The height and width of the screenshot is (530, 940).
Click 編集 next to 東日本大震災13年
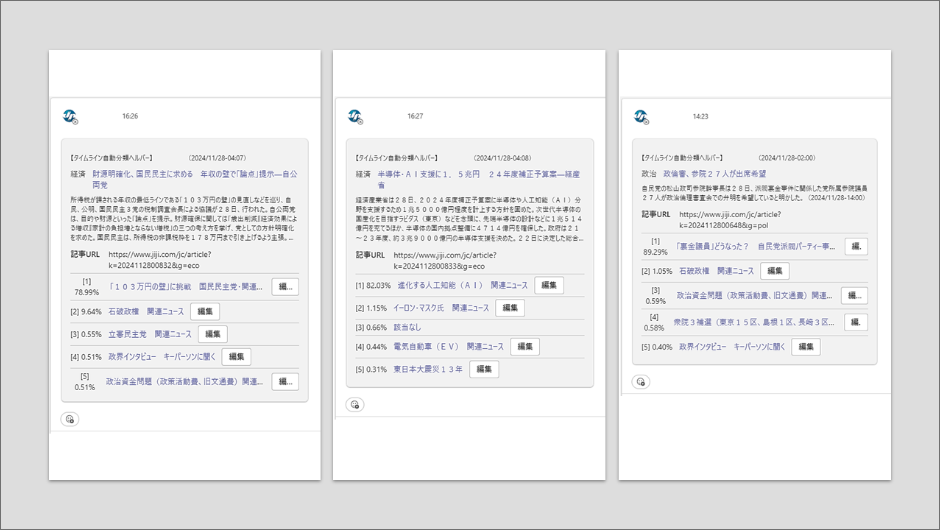pyautogui.click(x=484, y=369)
